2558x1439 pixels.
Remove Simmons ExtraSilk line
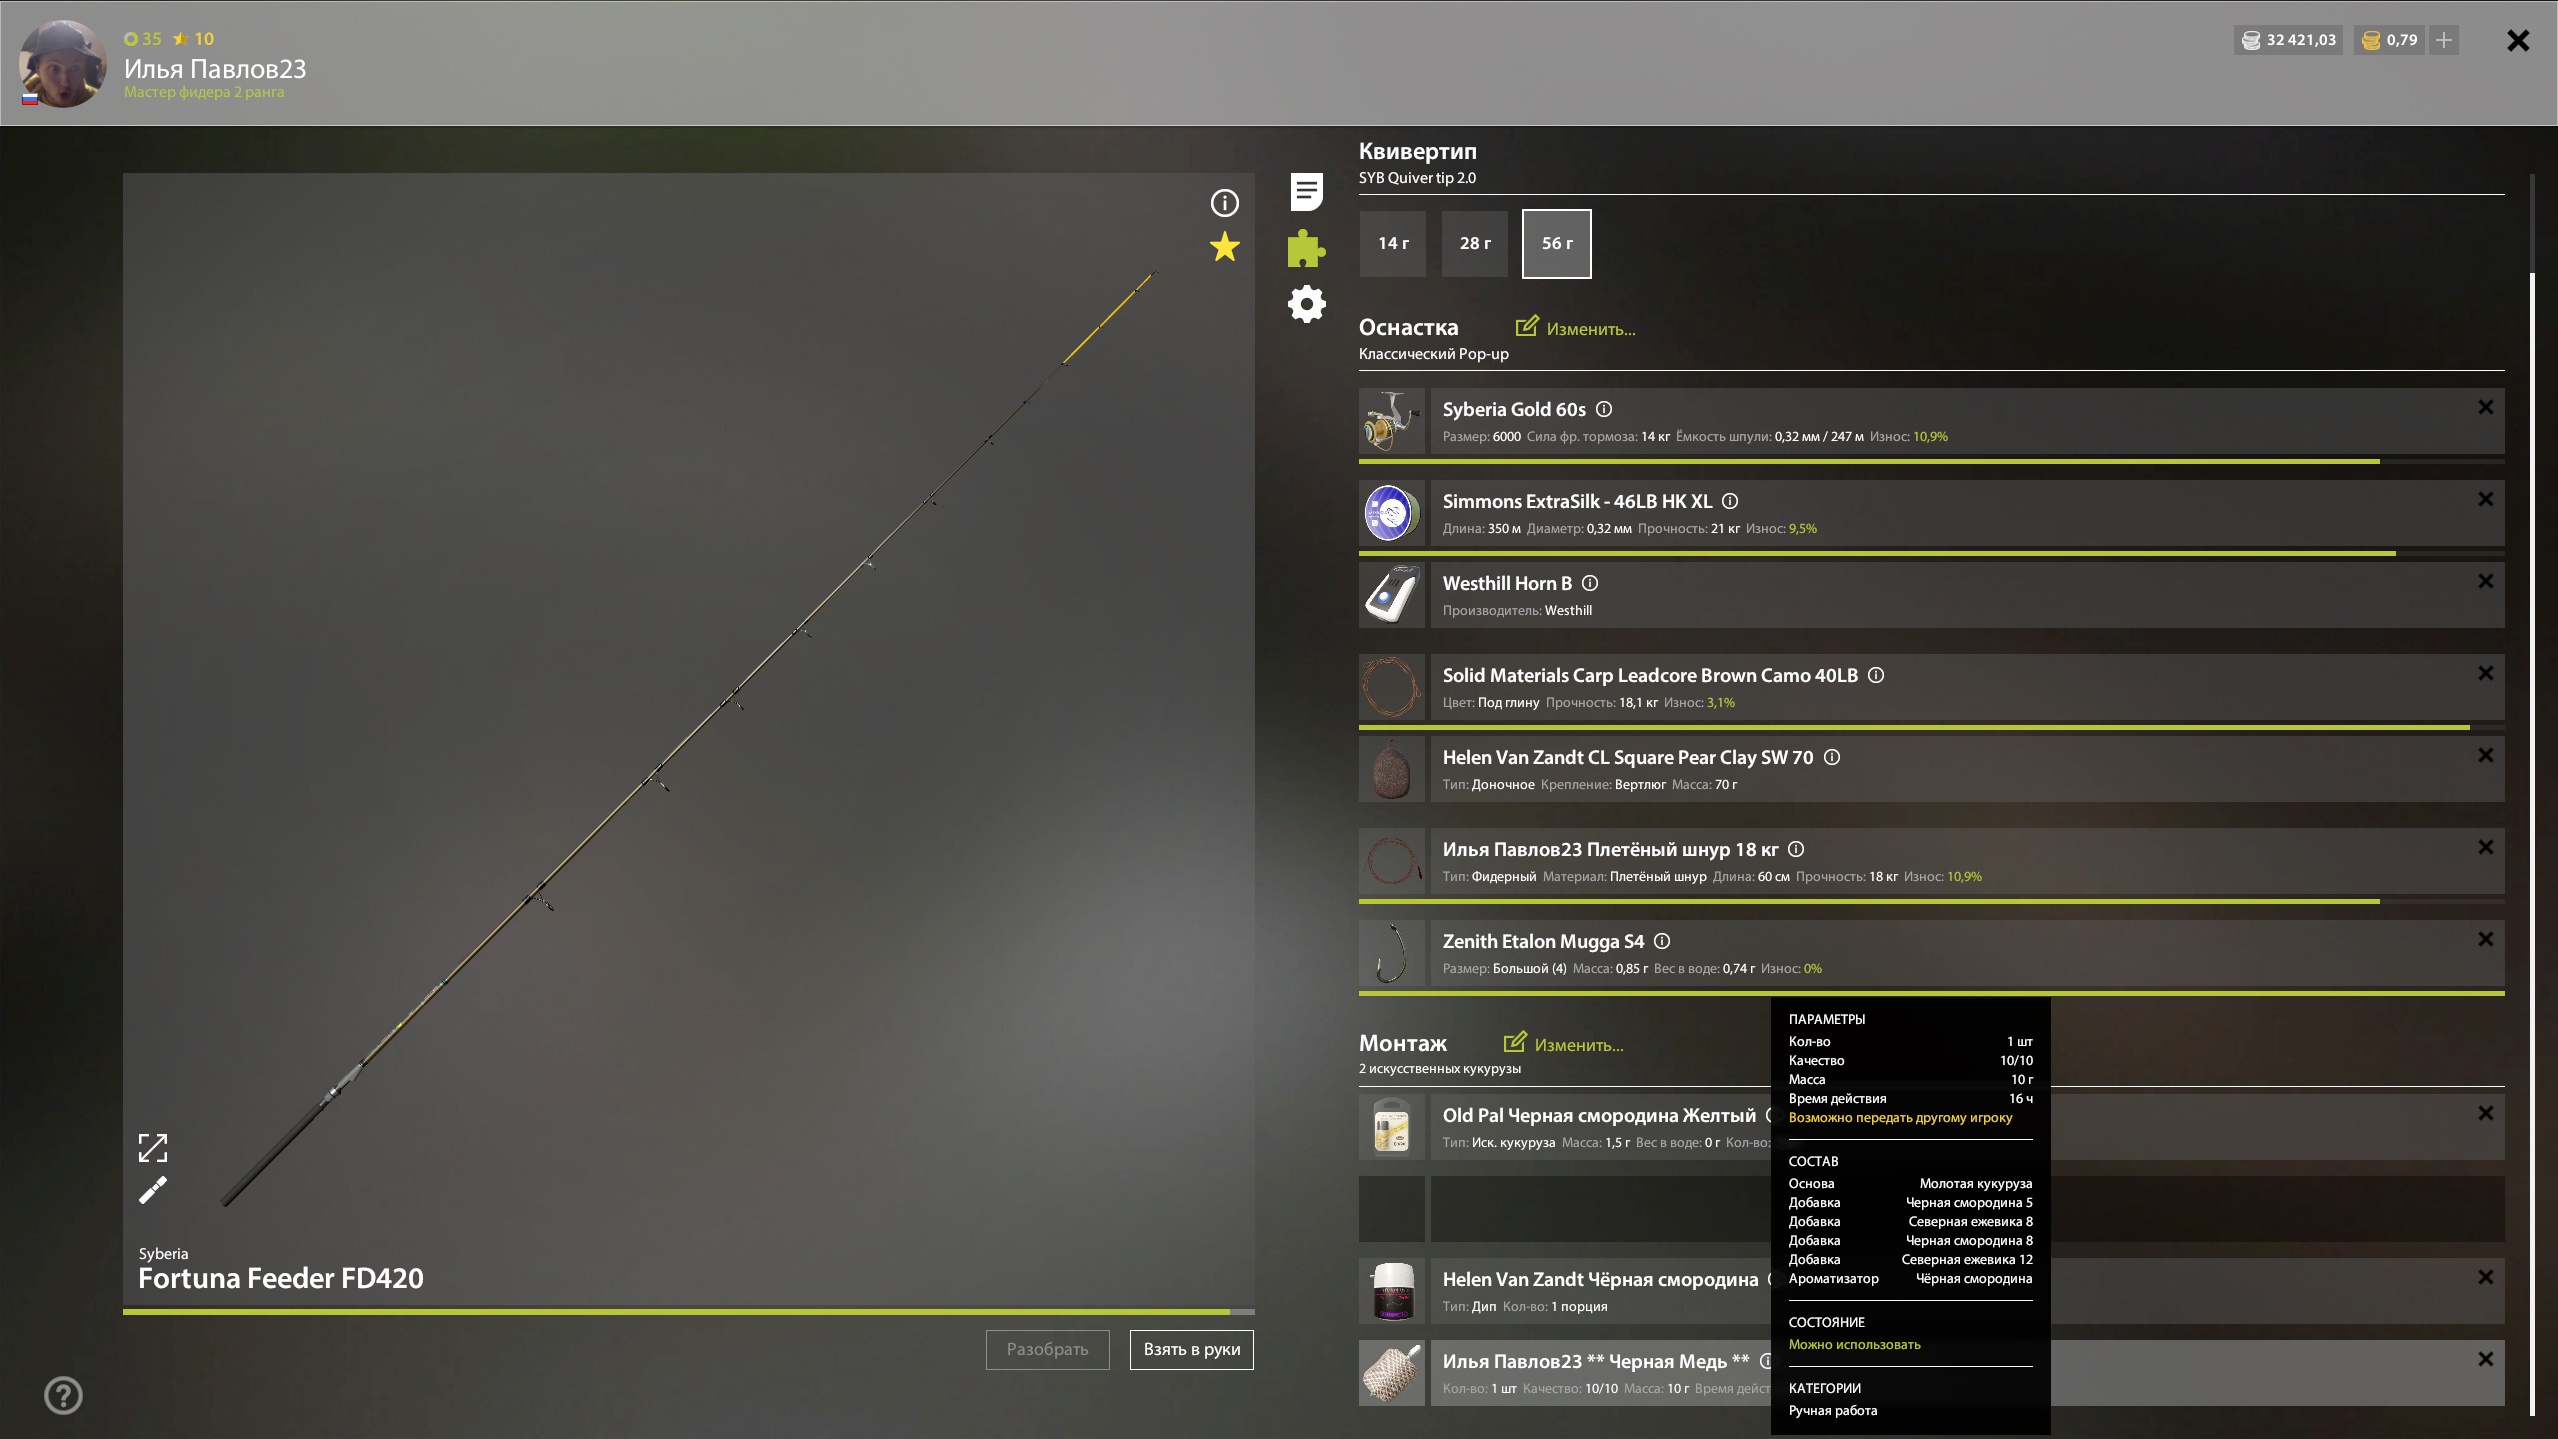tap(2485, 499)
